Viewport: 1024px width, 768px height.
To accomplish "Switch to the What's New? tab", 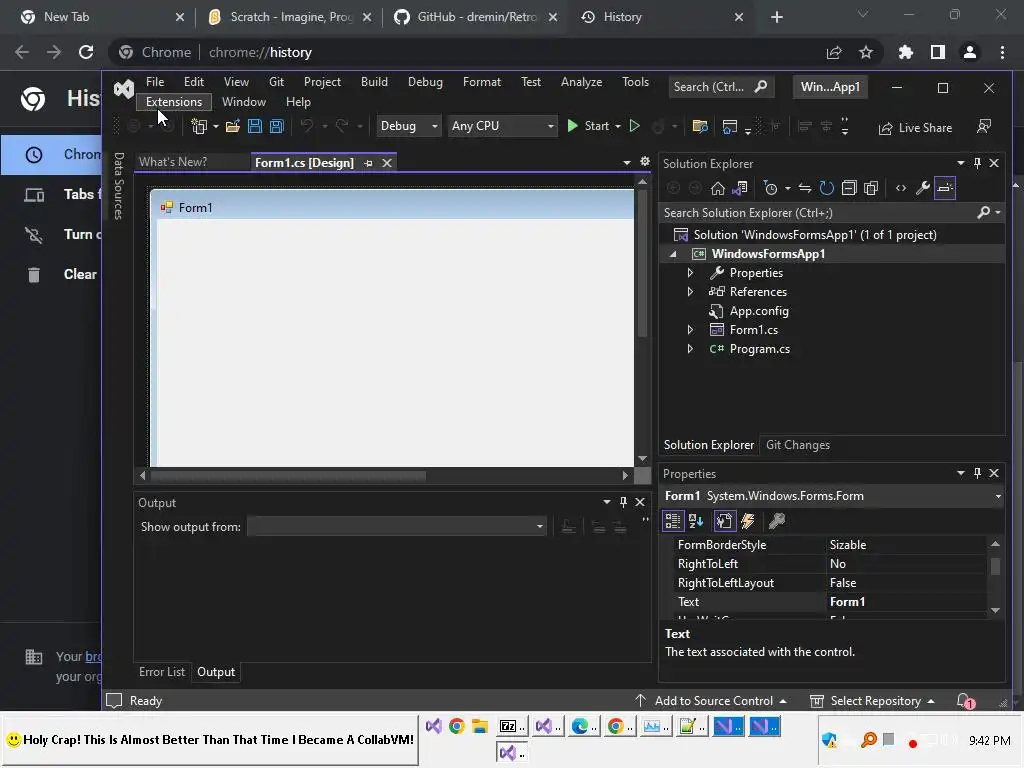I will click(173, 162).
